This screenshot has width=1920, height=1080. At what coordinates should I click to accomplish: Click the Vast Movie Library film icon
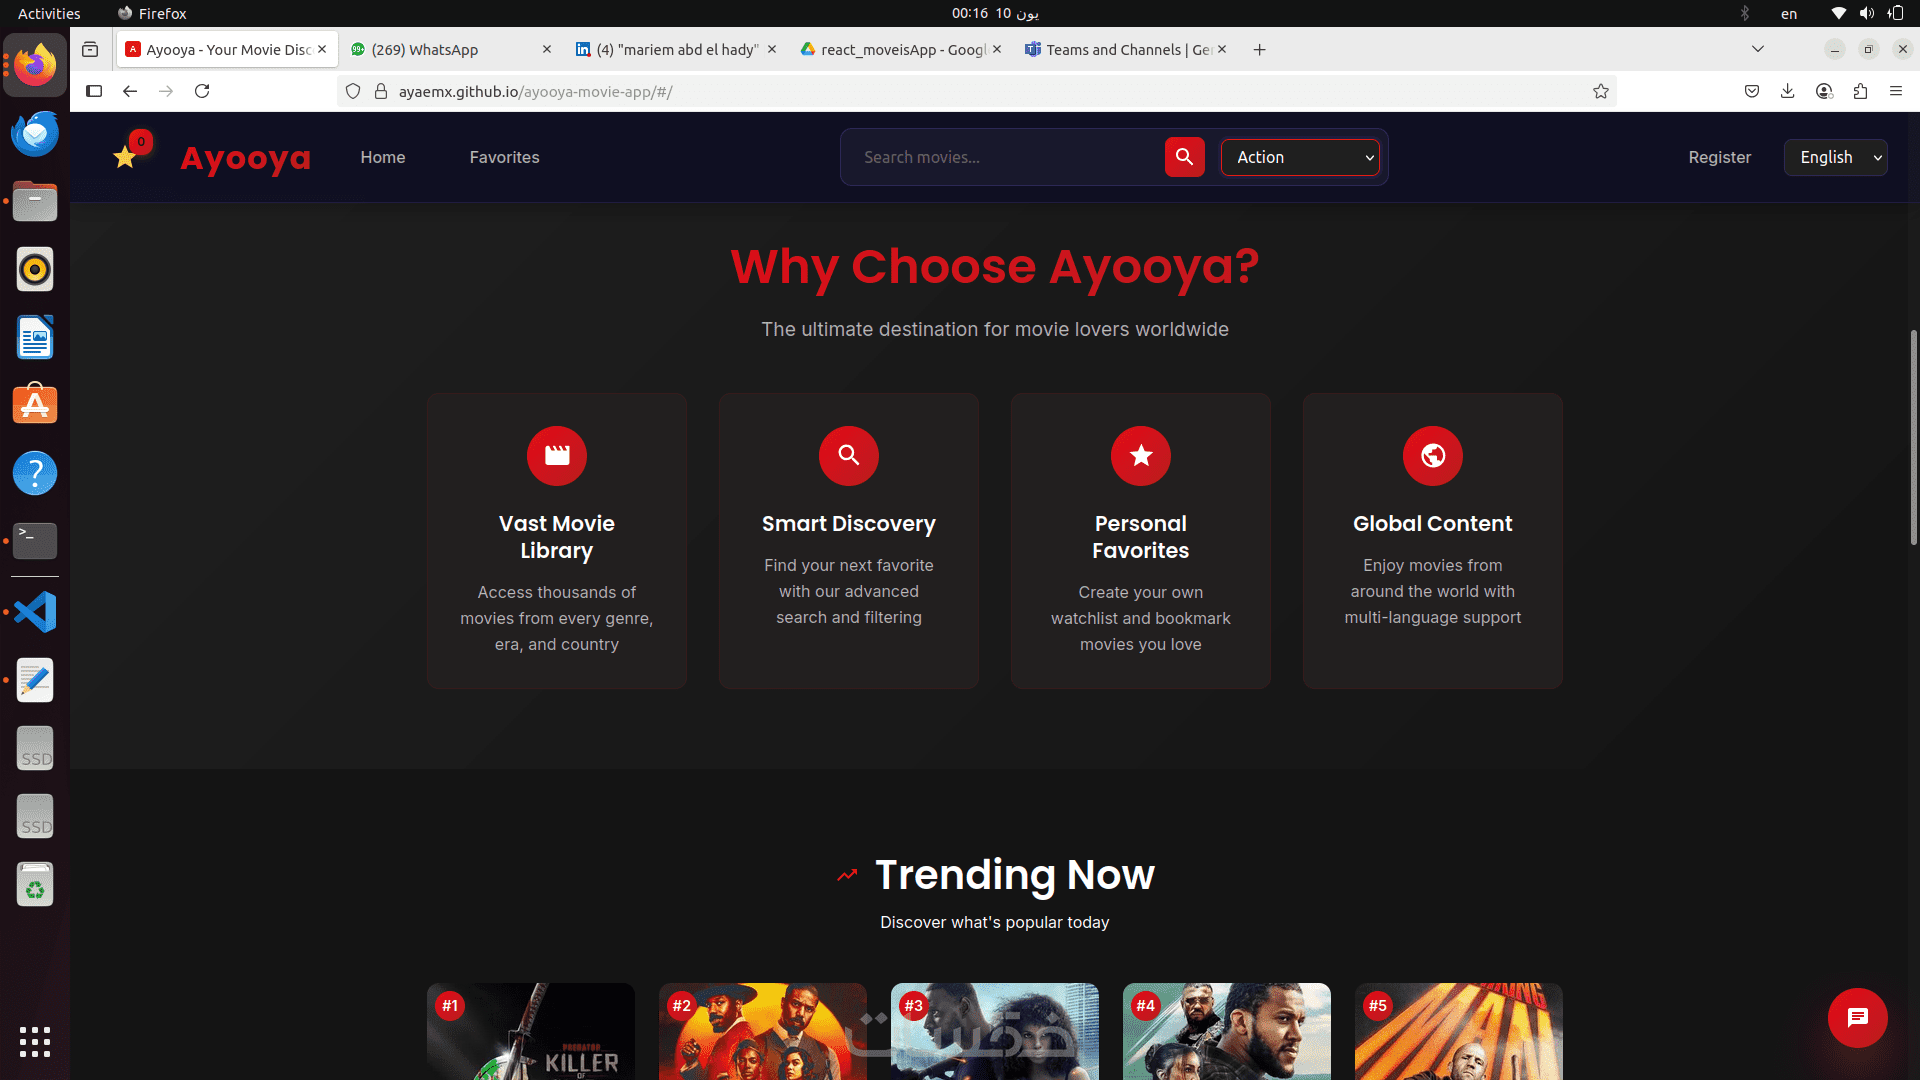pos(557,456)
